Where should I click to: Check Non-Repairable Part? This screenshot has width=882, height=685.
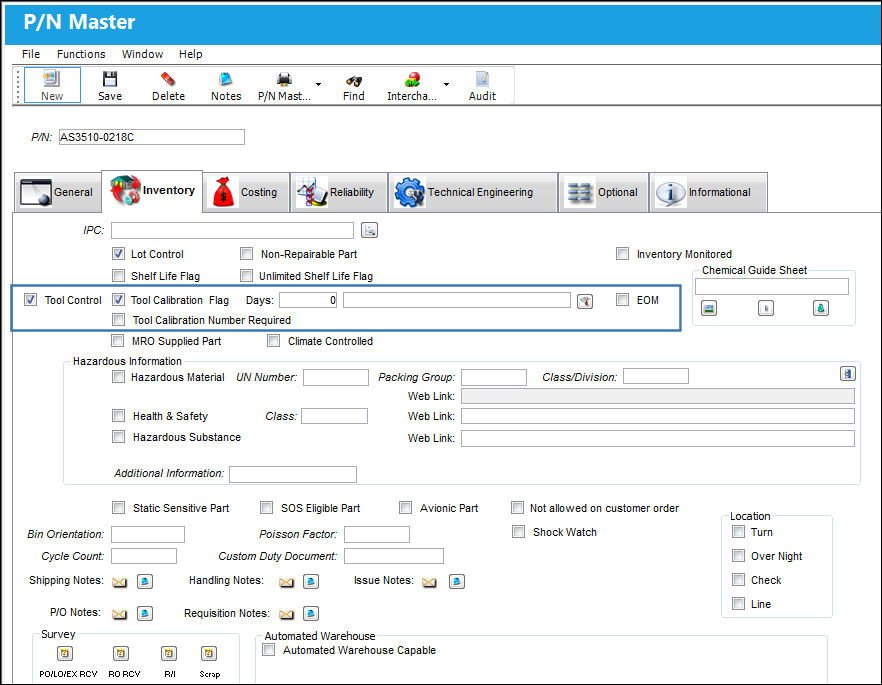click(x=246, y=254)
